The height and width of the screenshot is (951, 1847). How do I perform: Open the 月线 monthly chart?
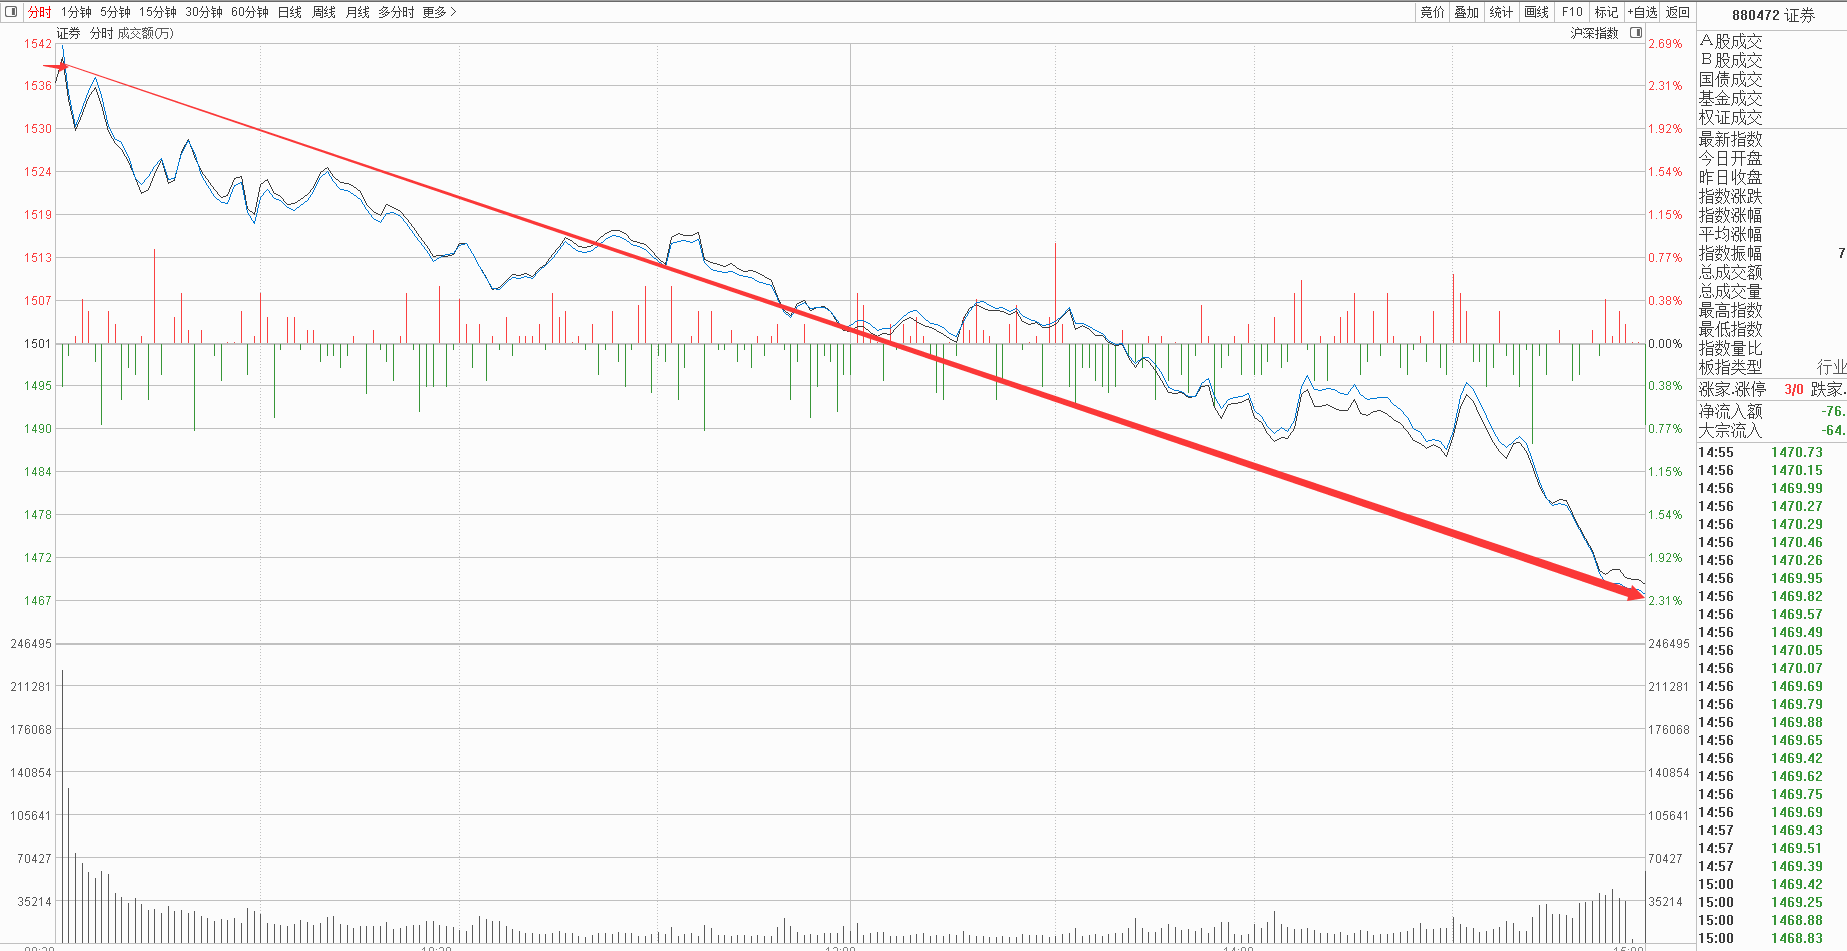(358, 12)
